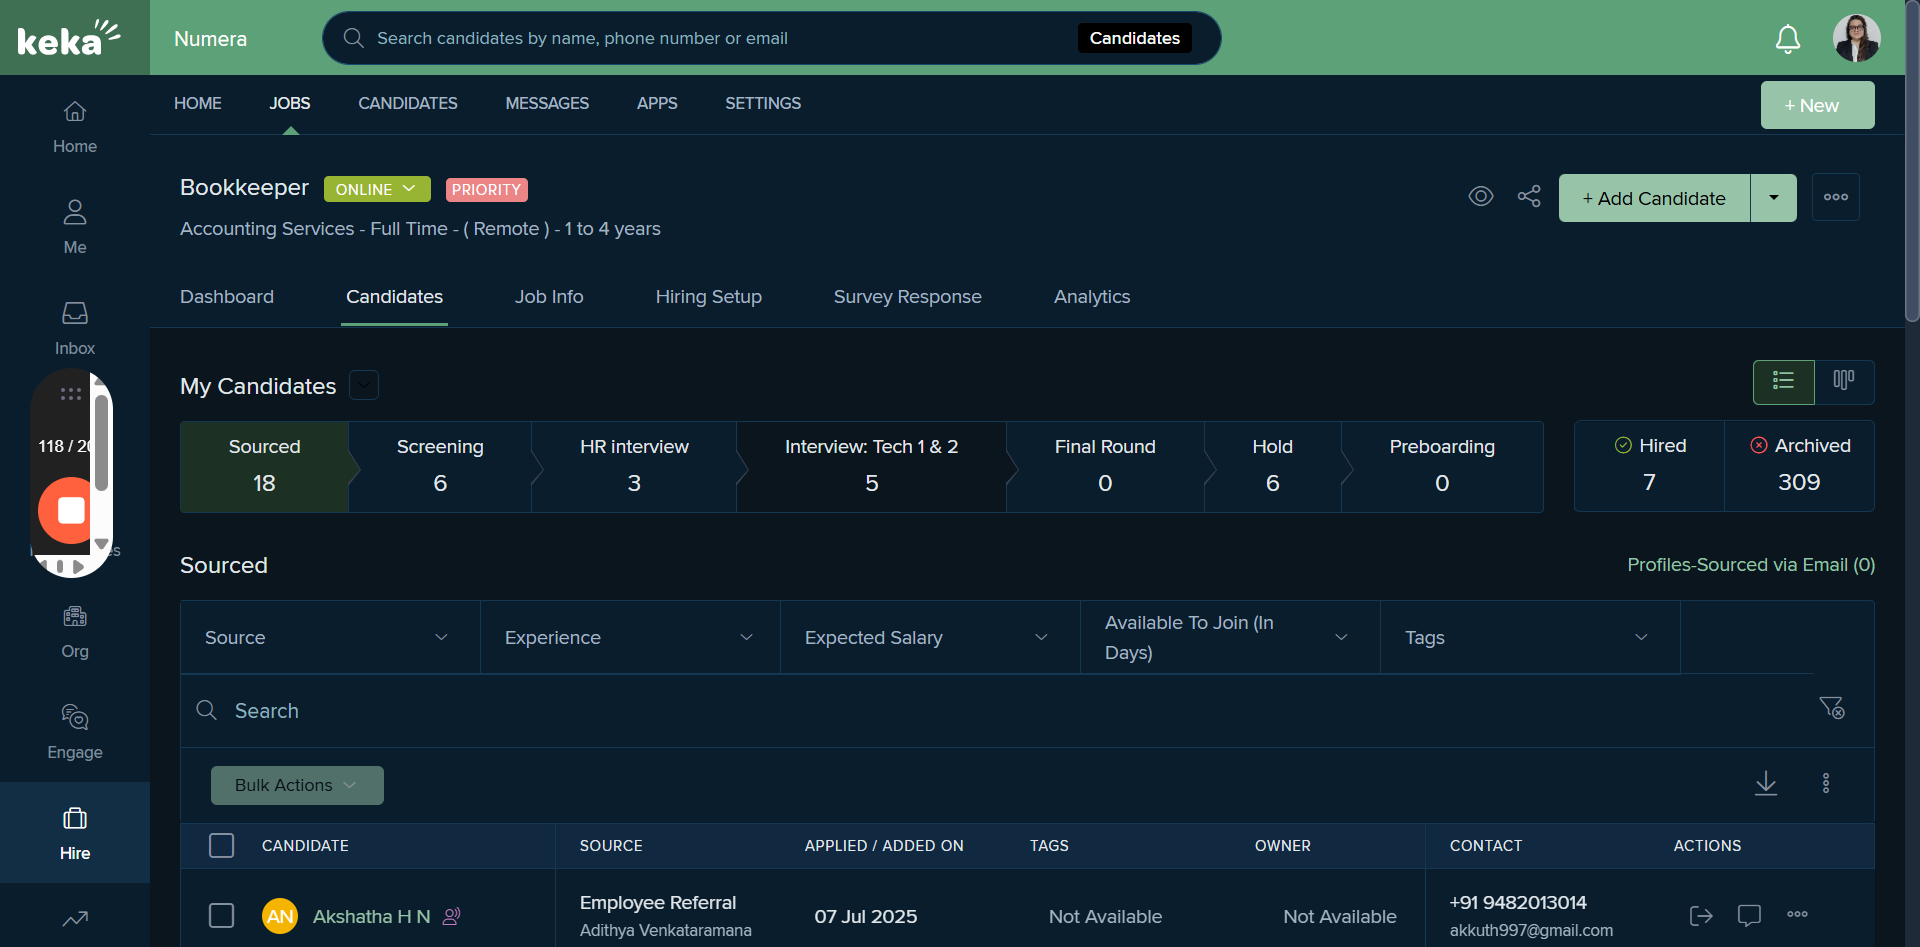
Task: Open the MESSAGES top menu
Action: click(547, 103)
